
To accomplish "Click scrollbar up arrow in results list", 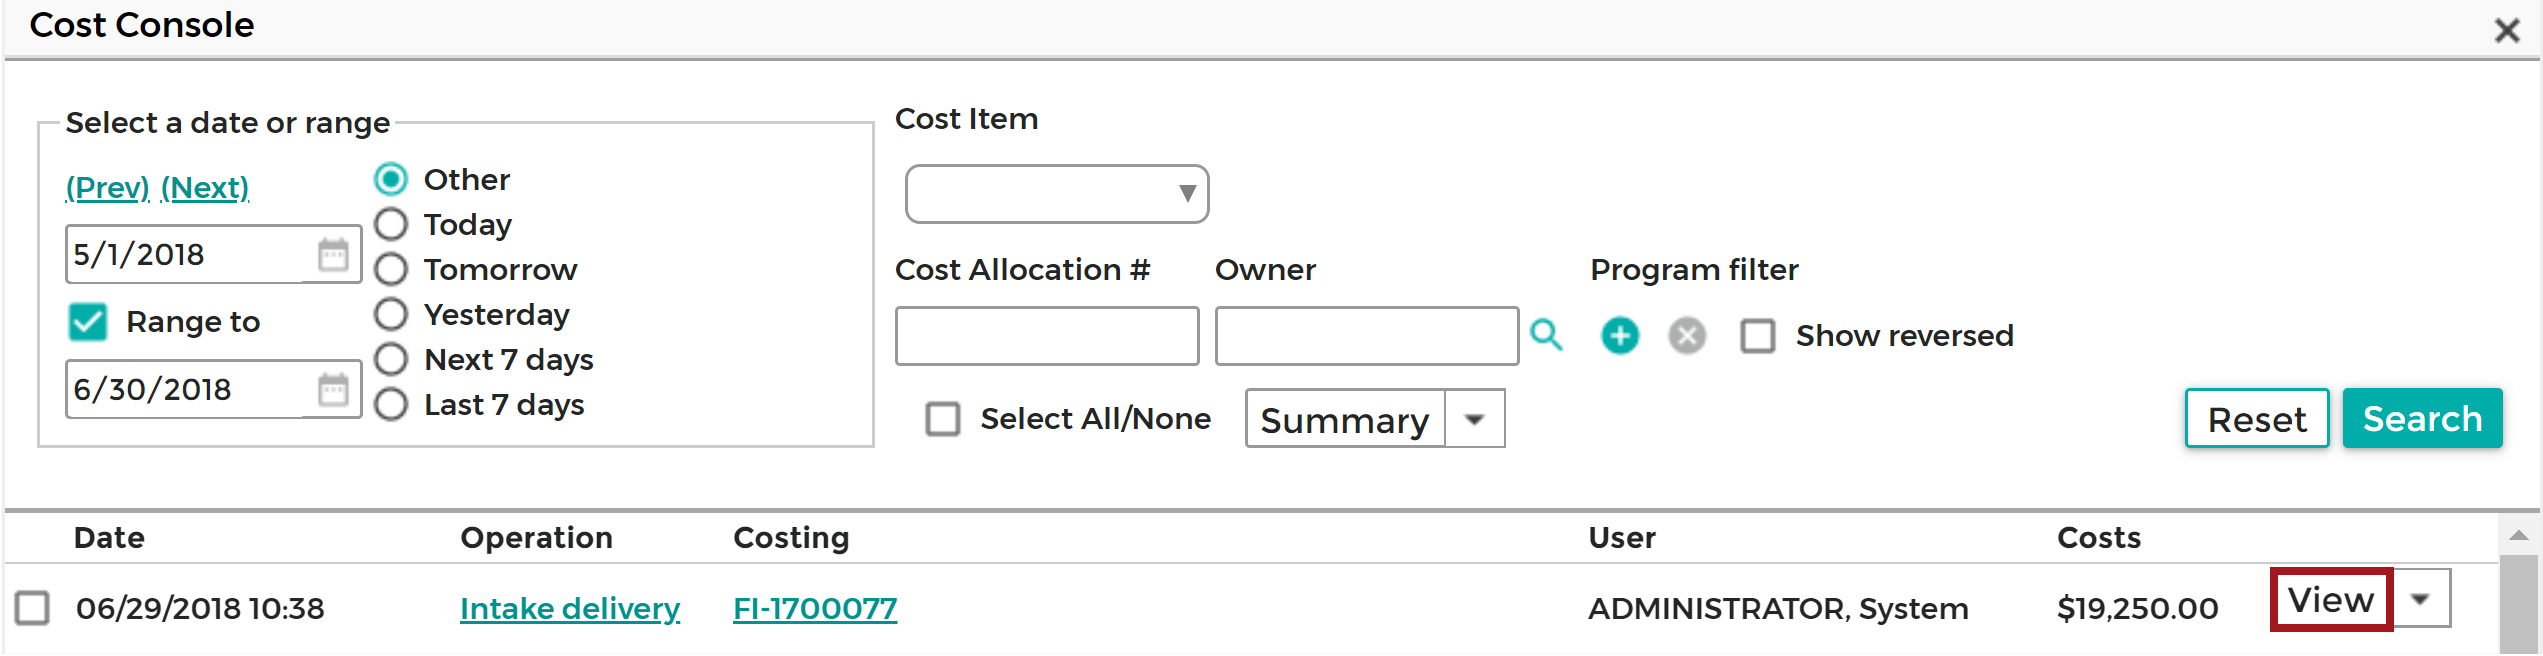I will coord(2519,536).
